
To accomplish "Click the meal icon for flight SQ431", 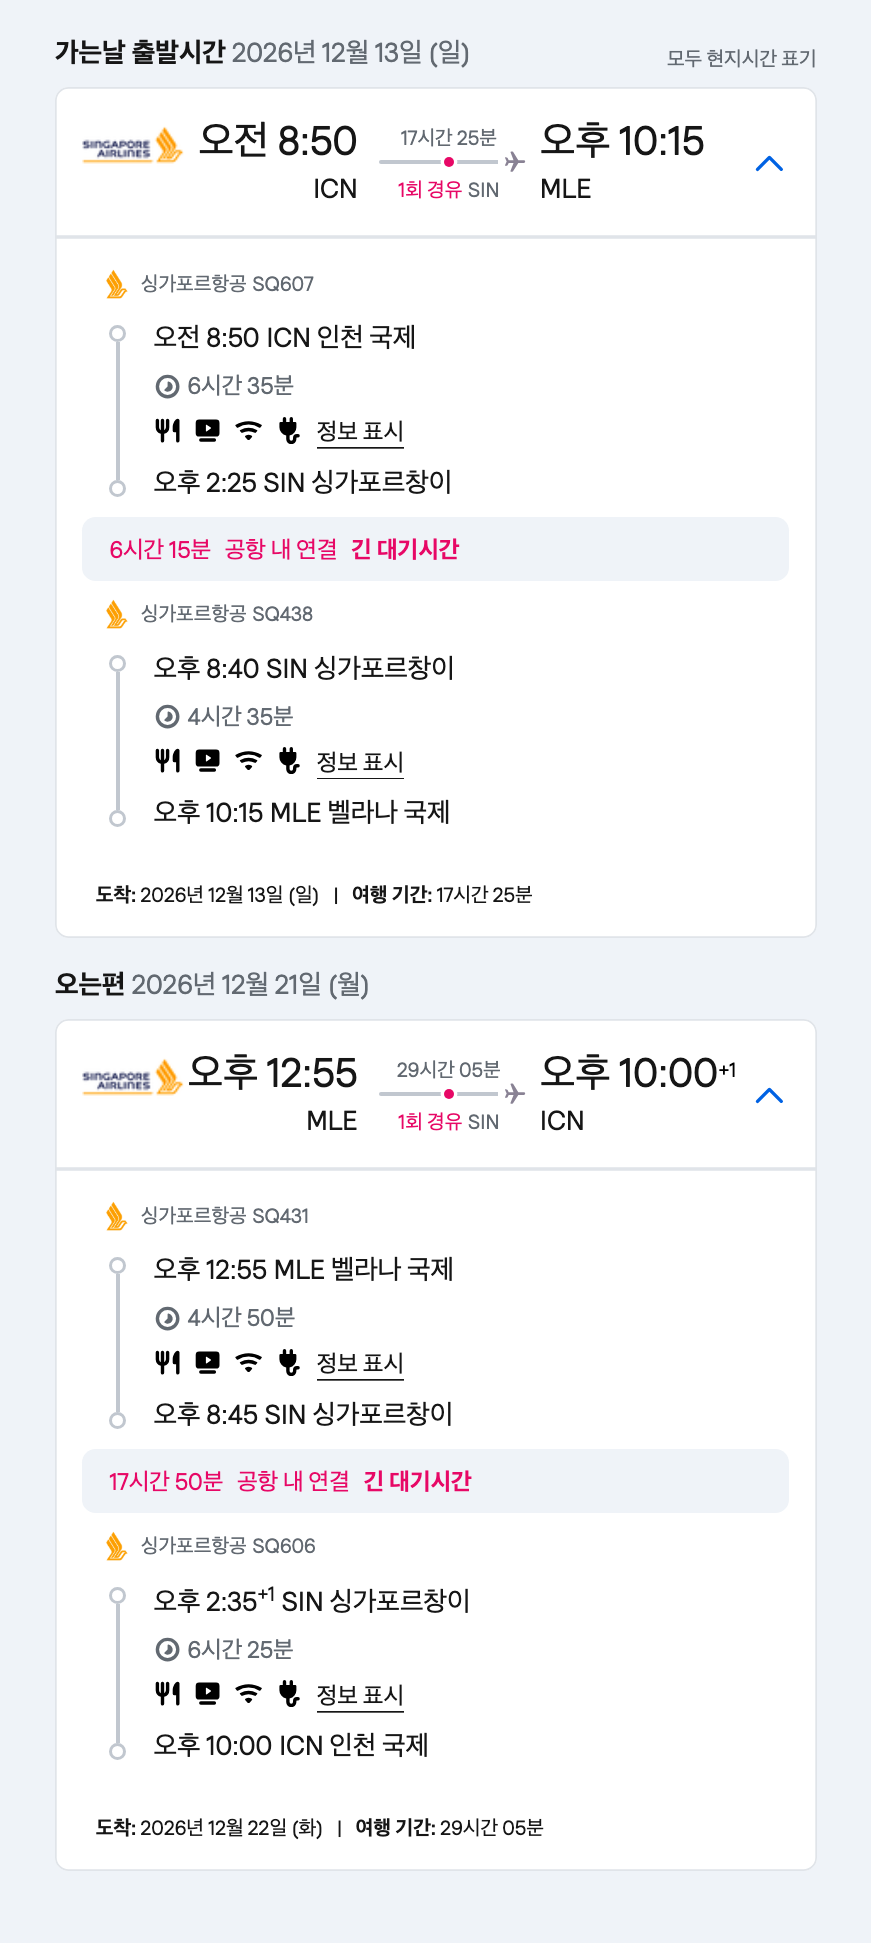I will [168, 1363].
